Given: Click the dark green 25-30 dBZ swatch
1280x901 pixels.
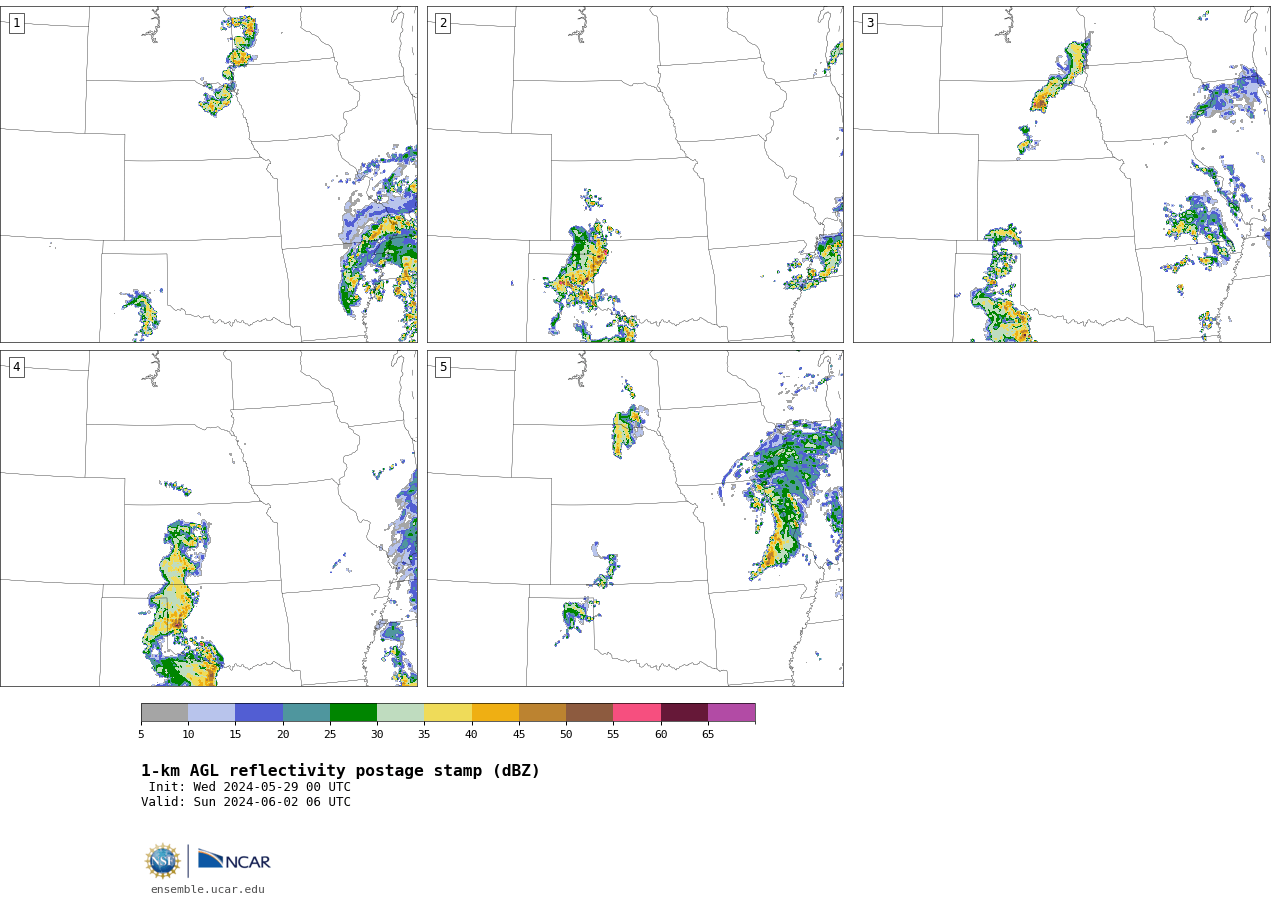Looking at the screenshot, I should (353, 712).
